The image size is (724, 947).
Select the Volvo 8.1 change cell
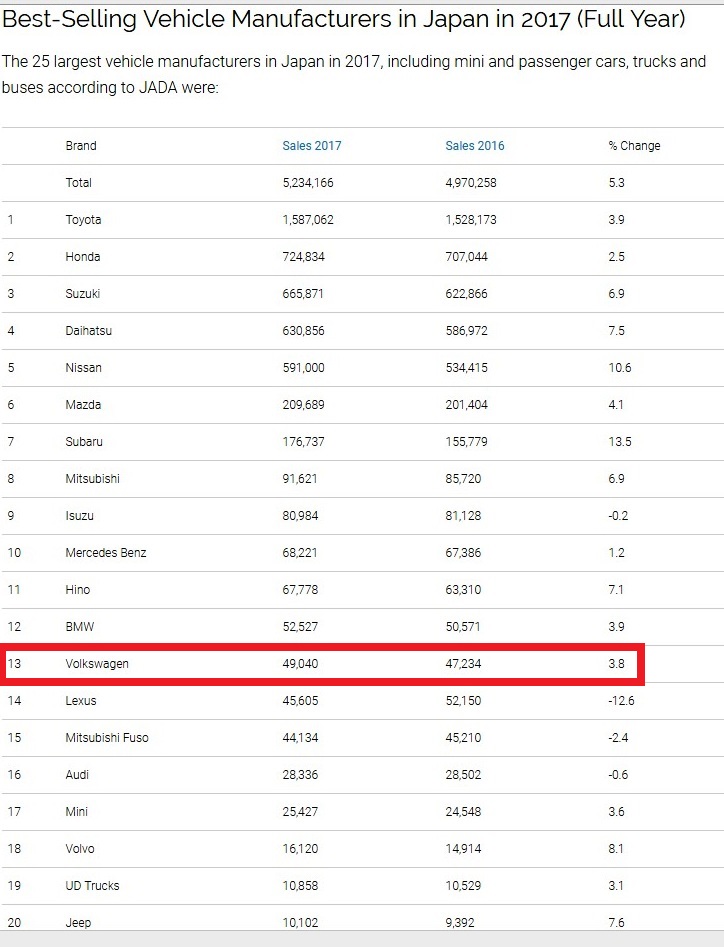pyautogui.click(x=616, y=849)
